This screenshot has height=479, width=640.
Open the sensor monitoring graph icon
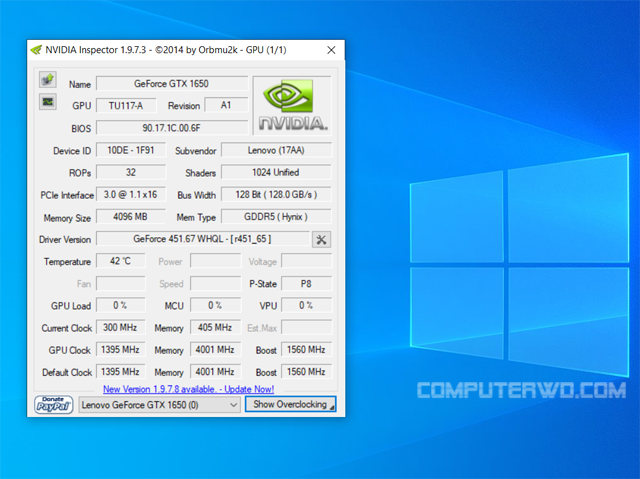pyautogui.click(x=48, y=102)
